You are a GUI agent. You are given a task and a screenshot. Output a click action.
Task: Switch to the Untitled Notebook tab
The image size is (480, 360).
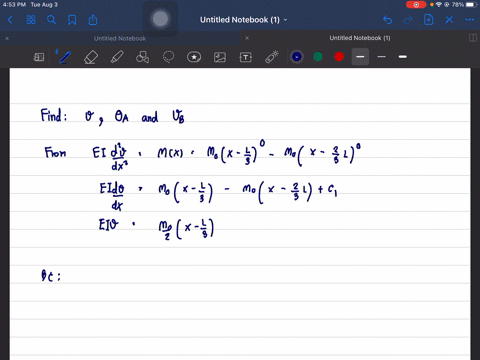pos(120,38)
